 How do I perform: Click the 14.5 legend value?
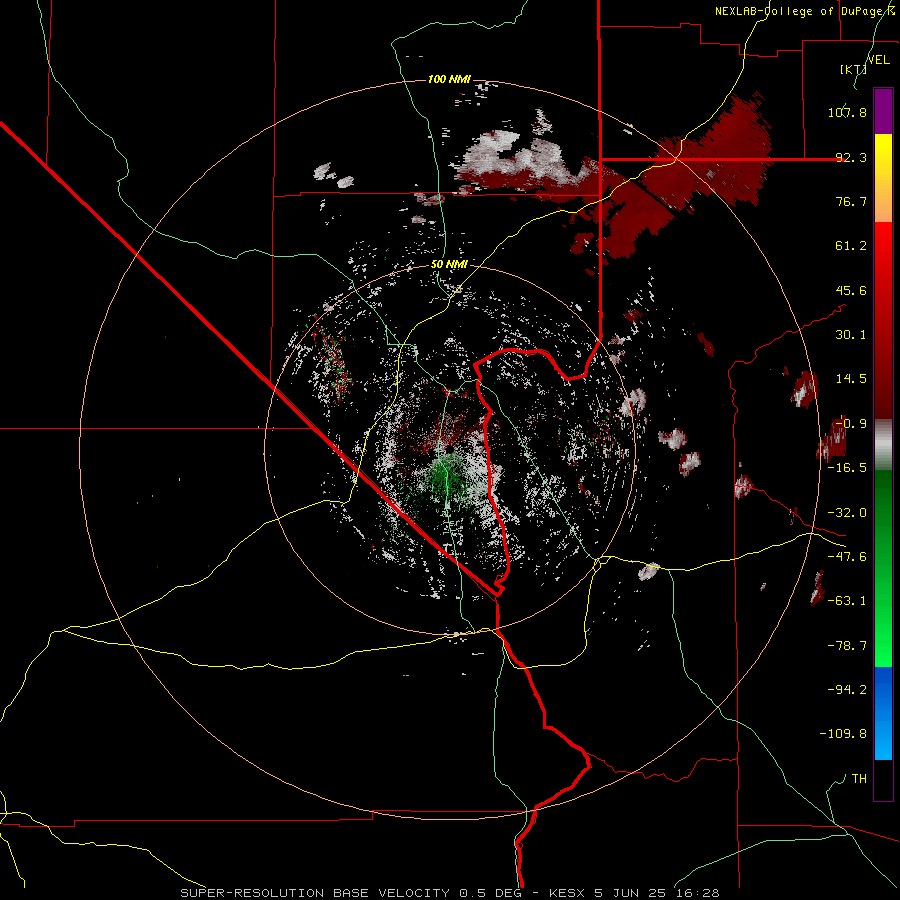click(x=851, y=379)
